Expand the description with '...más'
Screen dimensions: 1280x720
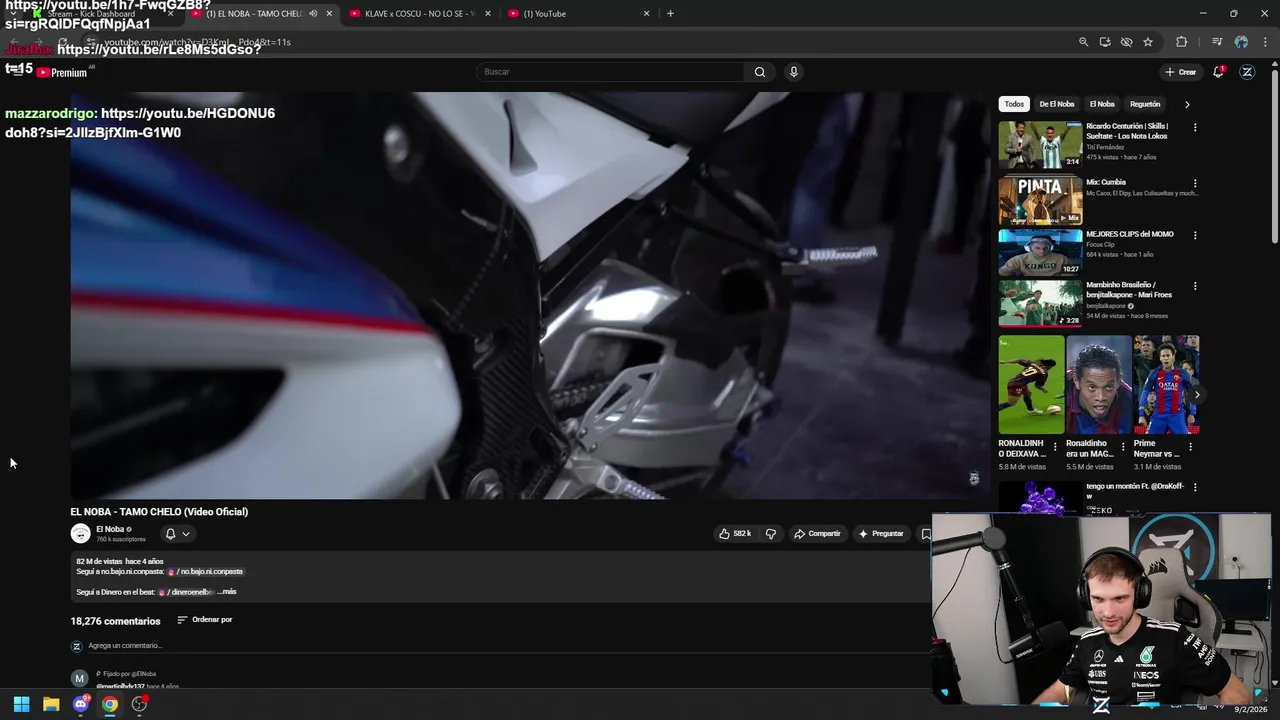pyautogui.click(x=227, y=592)
